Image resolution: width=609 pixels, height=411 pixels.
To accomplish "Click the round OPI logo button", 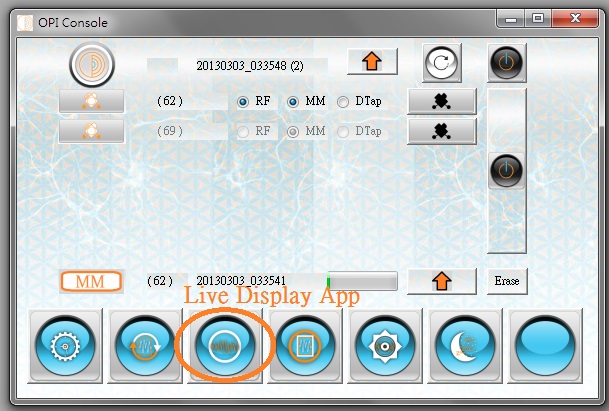I will click(x=92, y=65).
